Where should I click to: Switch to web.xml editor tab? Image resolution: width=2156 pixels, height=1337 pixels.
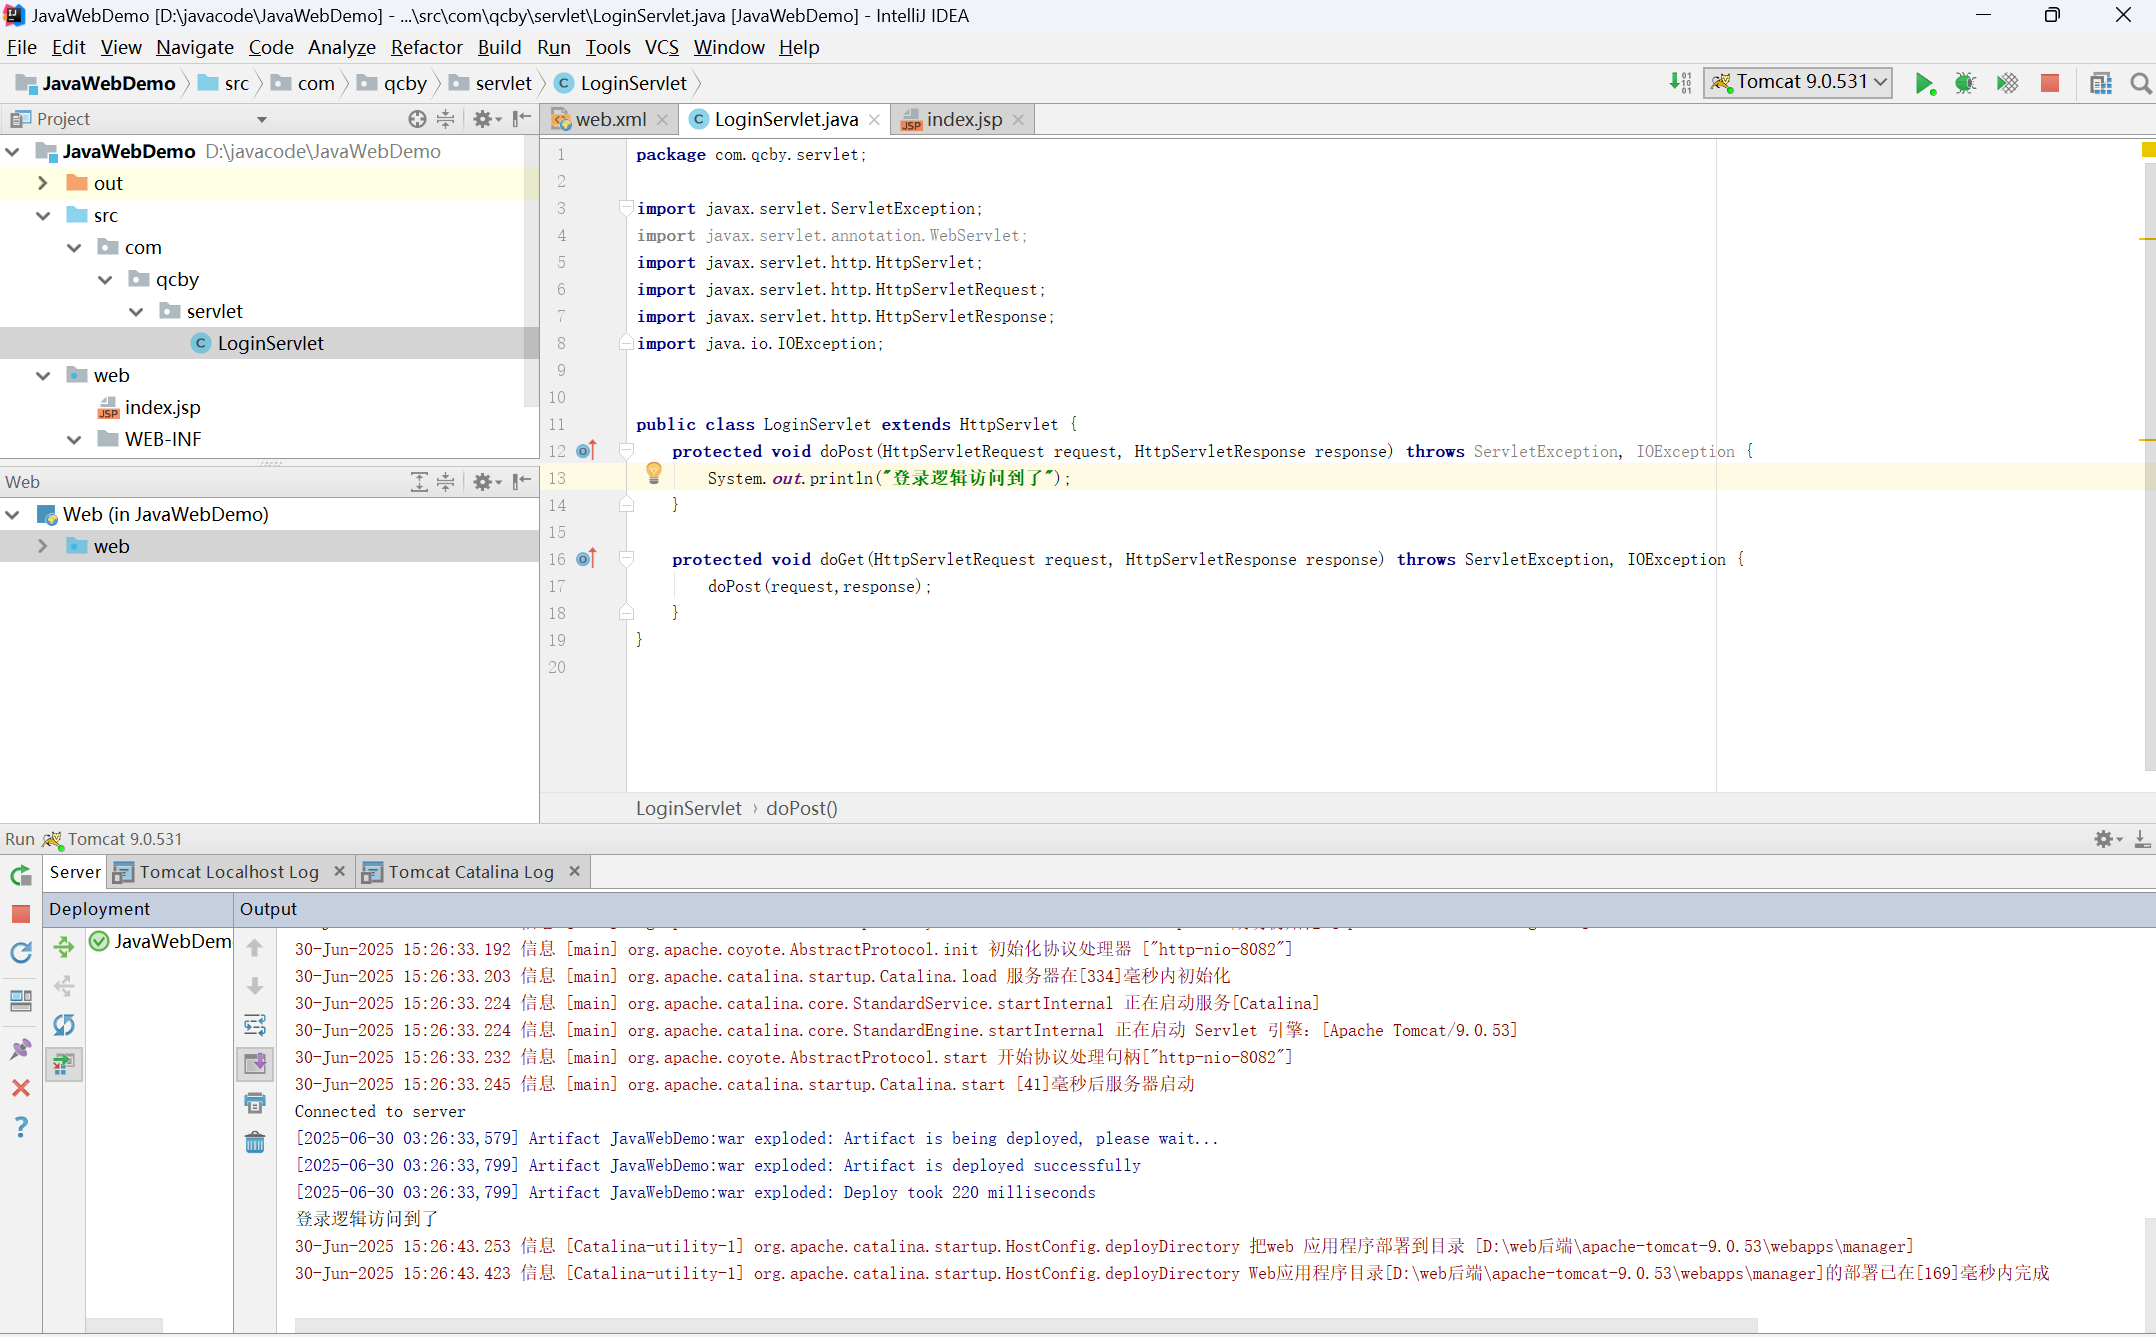pyautogui.click(x=610, y=119)
